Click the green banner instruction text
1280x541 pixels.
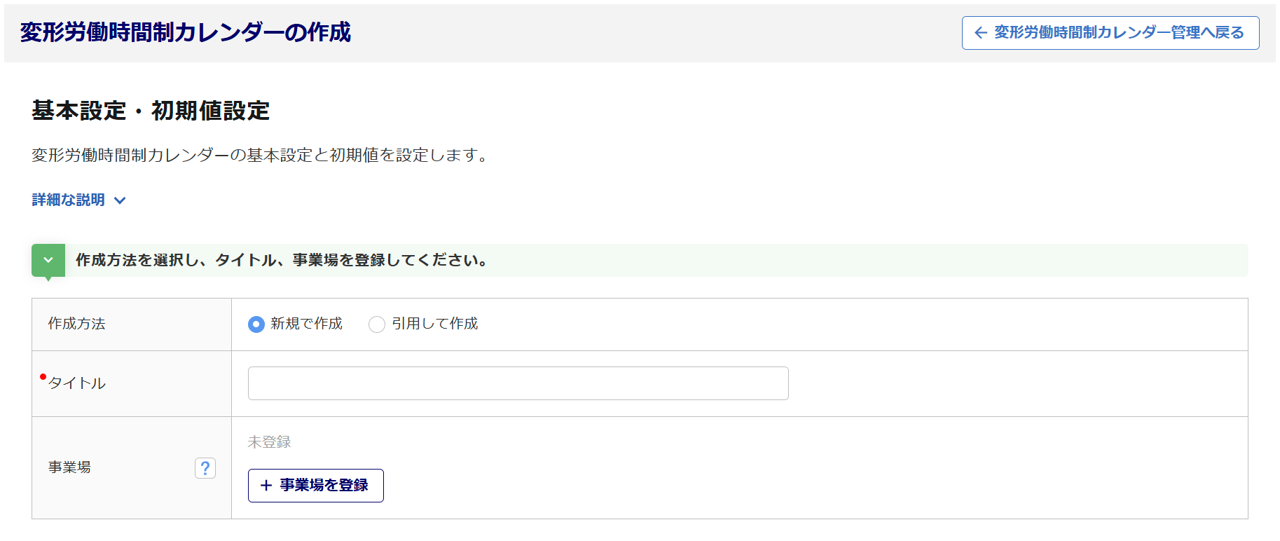(x=282, y=261)
